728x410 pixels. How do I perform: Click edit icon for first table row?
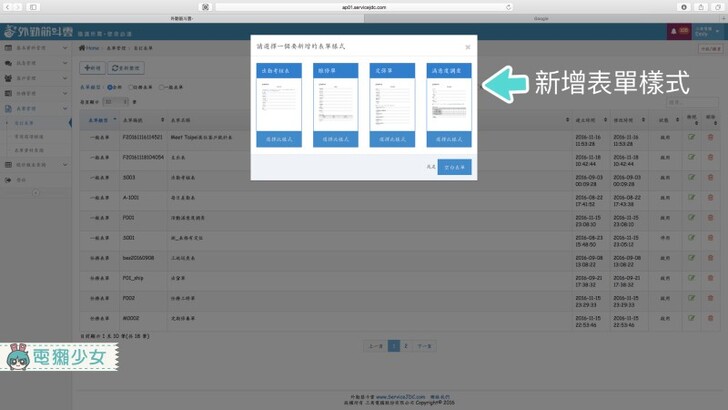(691, 137)
